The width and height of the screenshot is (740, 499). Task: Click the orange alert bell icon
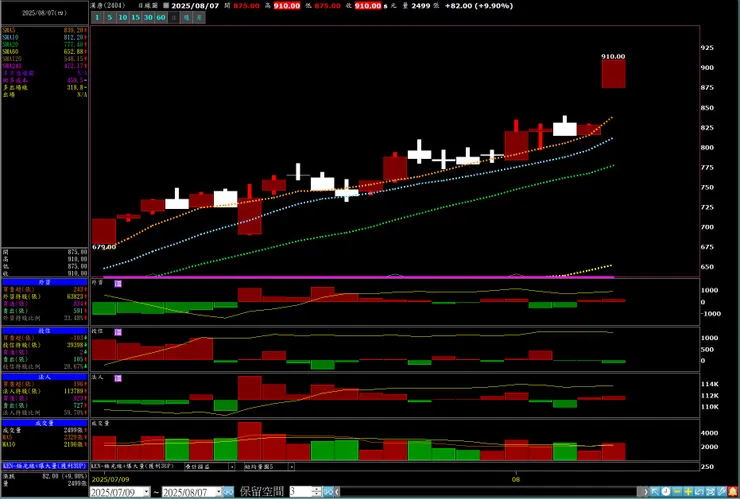[x=733, y=492]
